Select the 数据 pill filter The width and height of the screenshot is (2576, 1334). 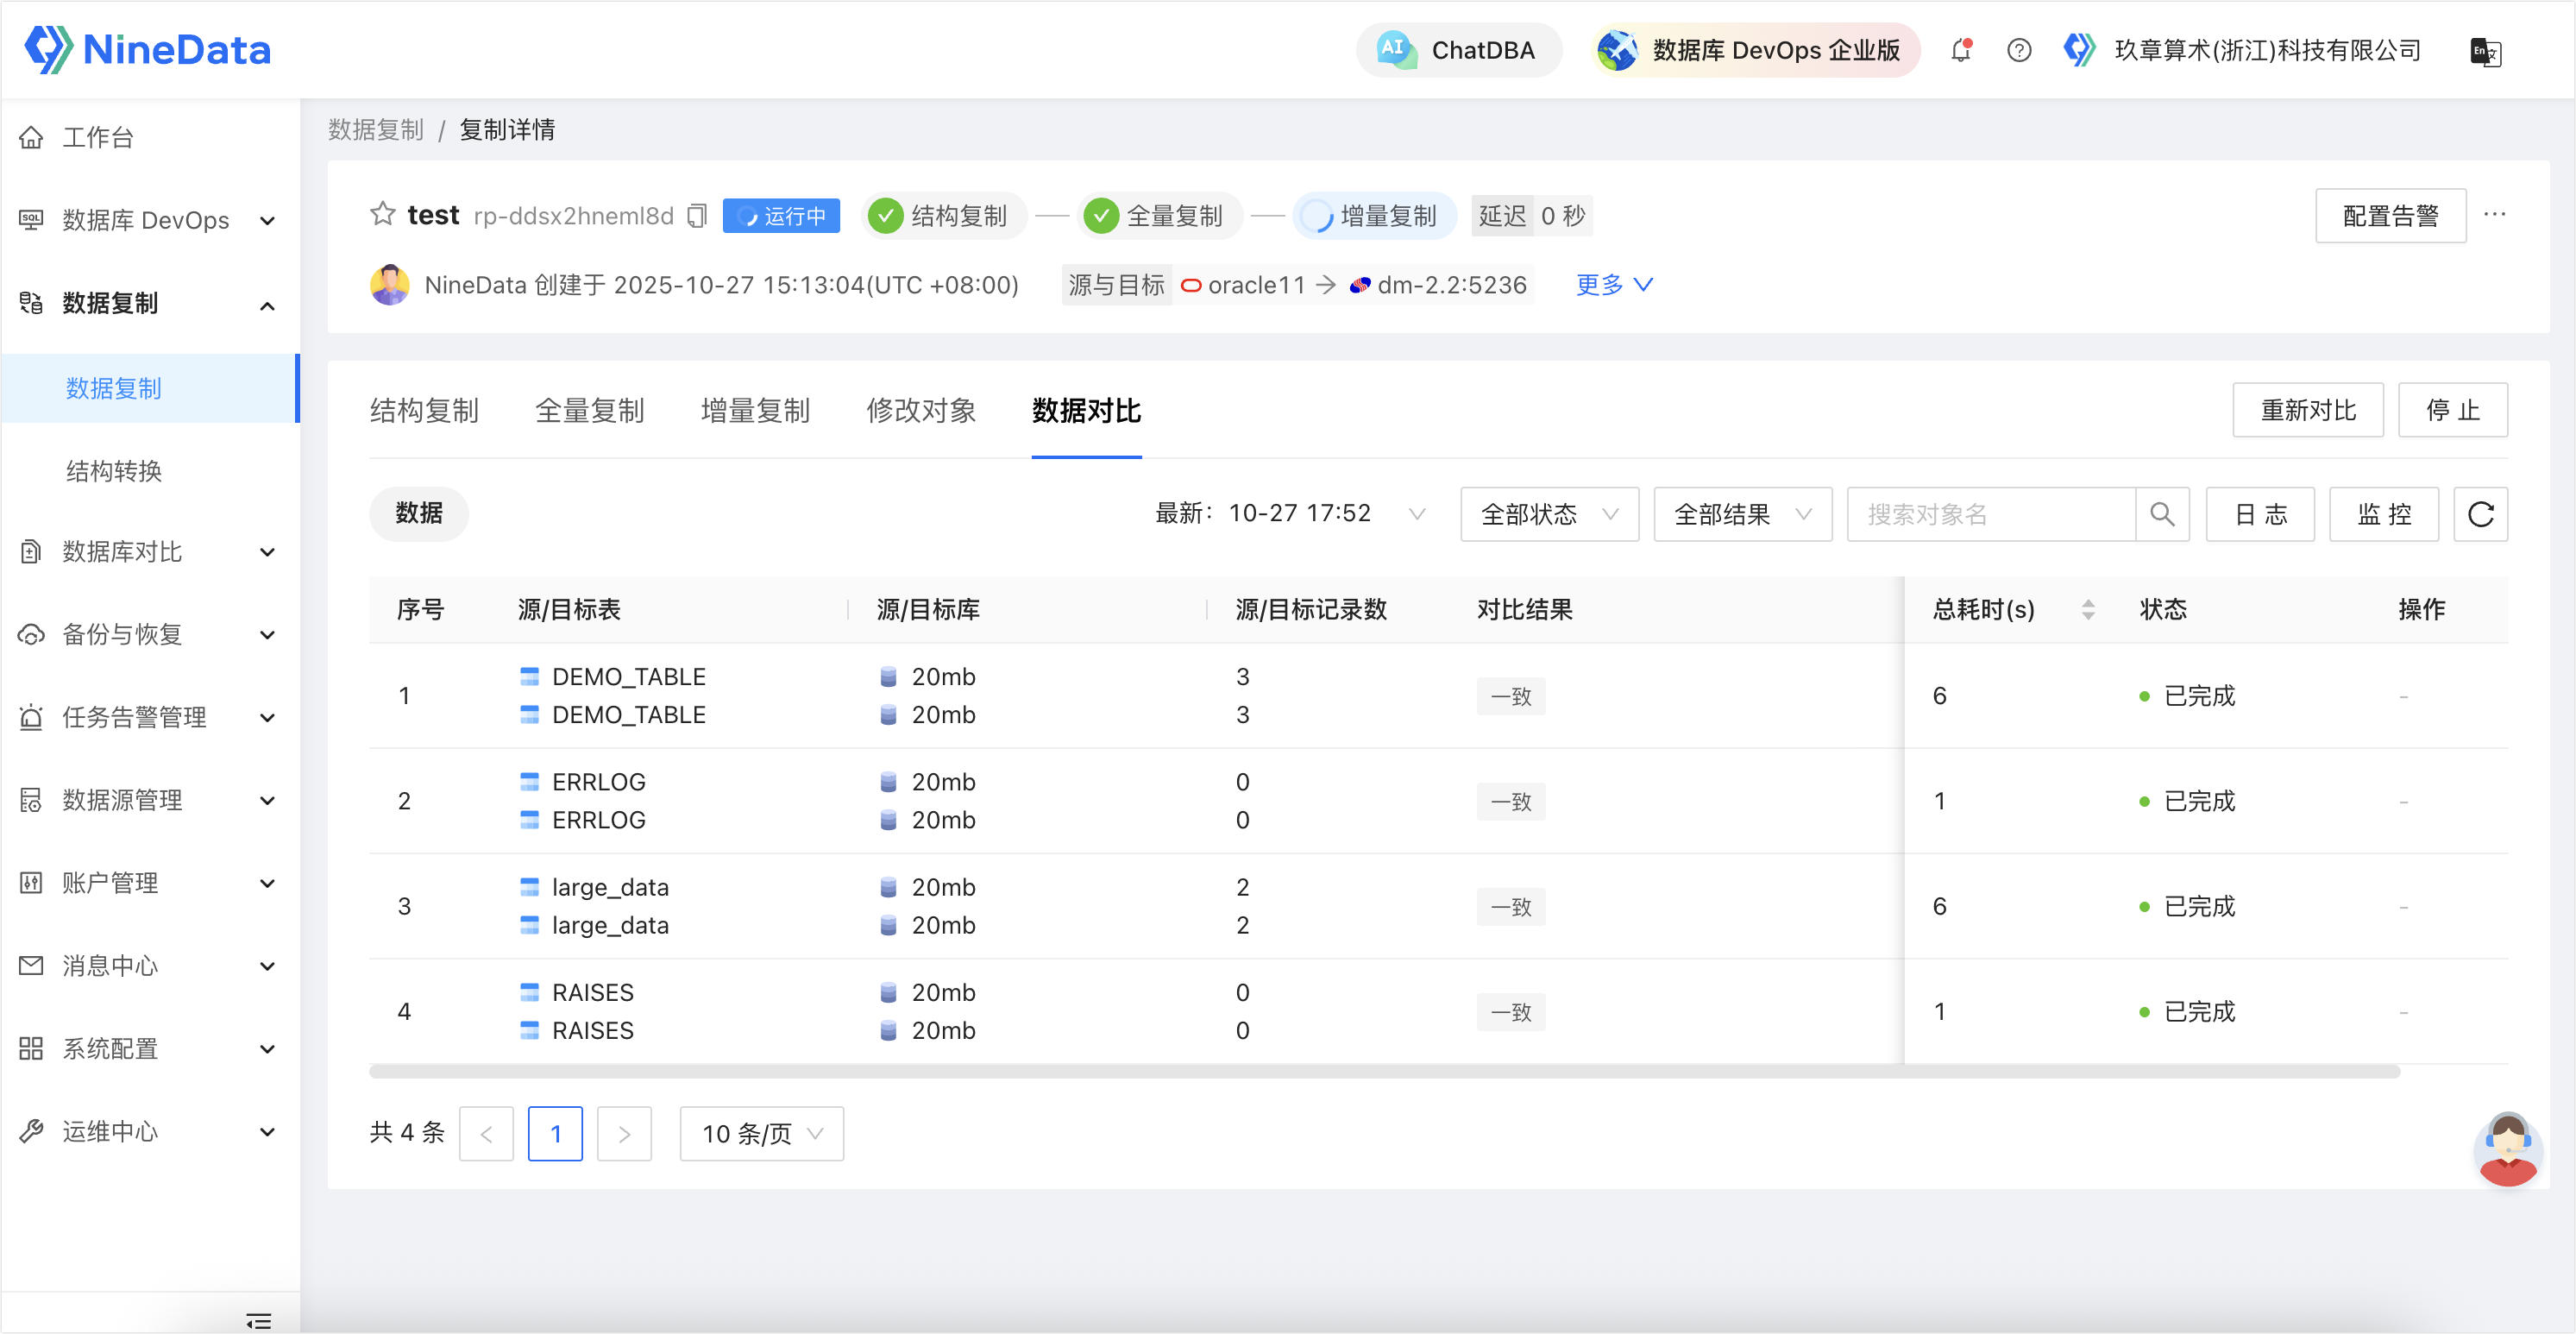tap(418, 513)
